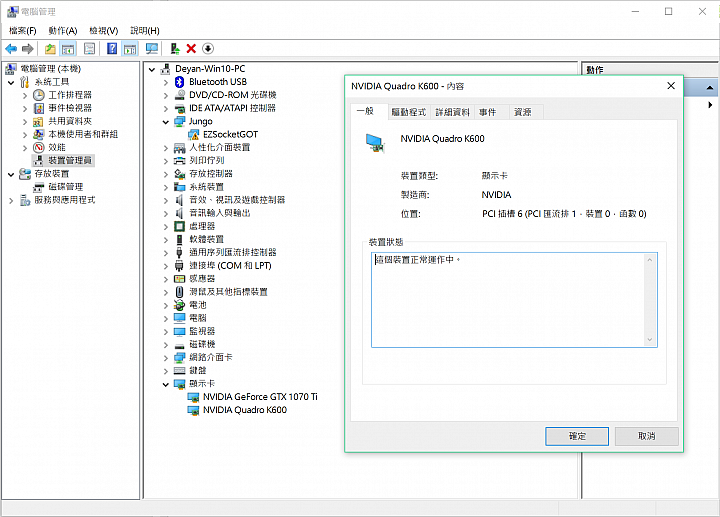Switch to the 詳細資料 tab
The image size is (720, 517).
[453, 112]
